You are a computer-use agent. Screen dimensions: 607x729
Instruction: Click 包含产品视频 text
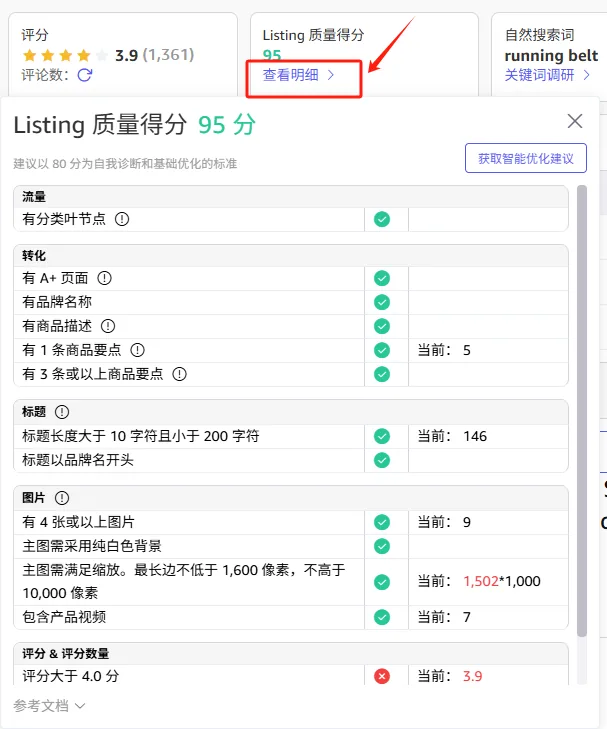(64, 617)
